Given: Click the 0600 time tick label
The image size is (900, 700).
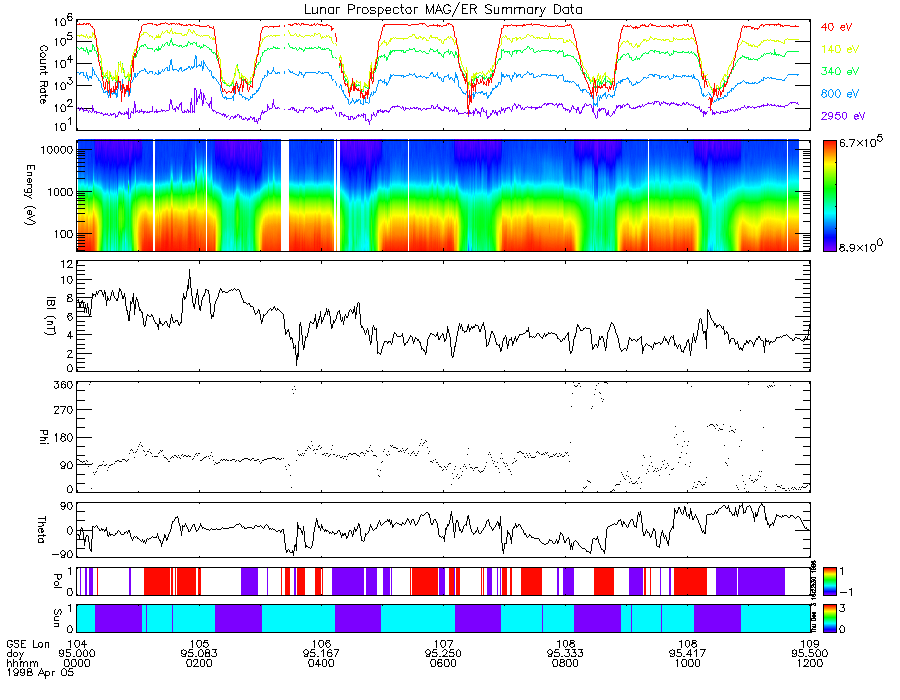Looking at the screenshot, I should pos(443,663).
